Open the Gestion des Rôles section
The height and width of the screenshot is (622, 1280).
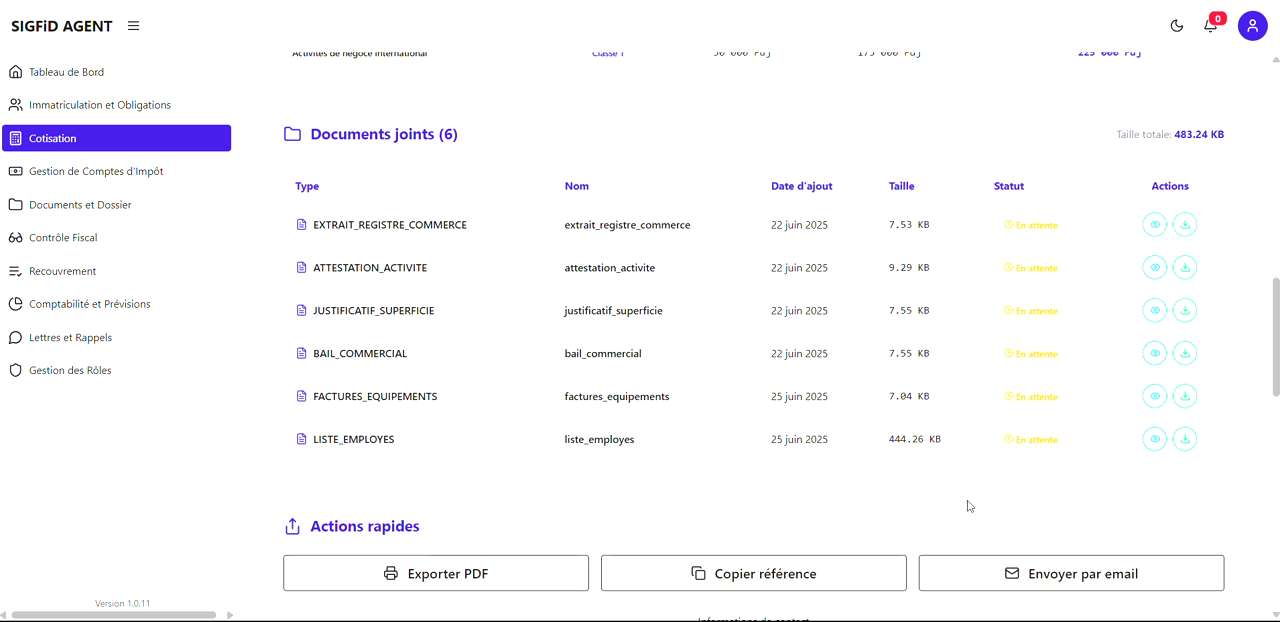(x=71, y=370)
